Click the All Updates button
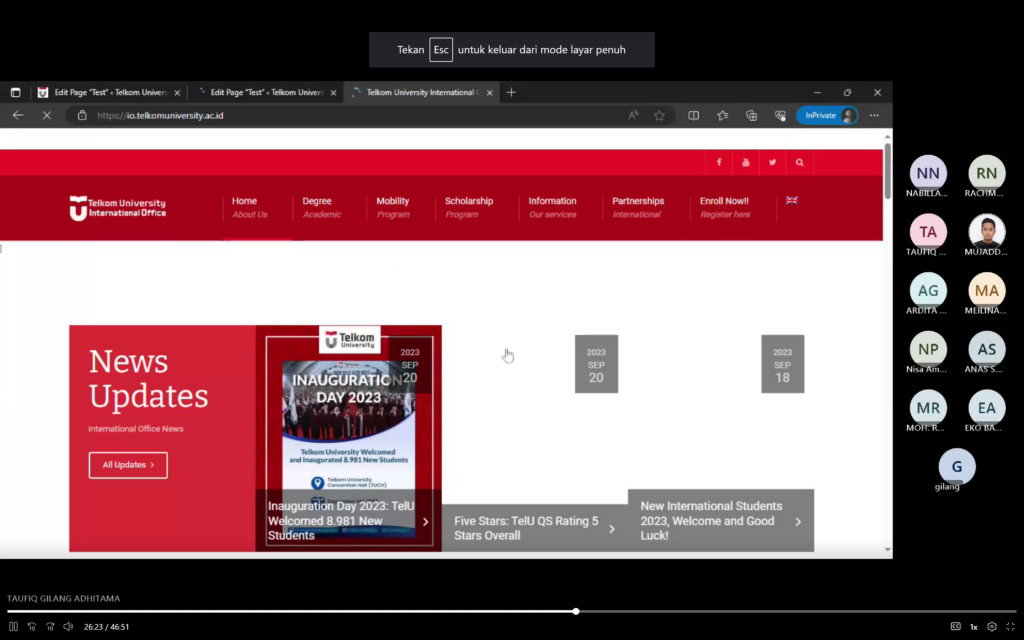1024x640 pixels. [128, 465]
